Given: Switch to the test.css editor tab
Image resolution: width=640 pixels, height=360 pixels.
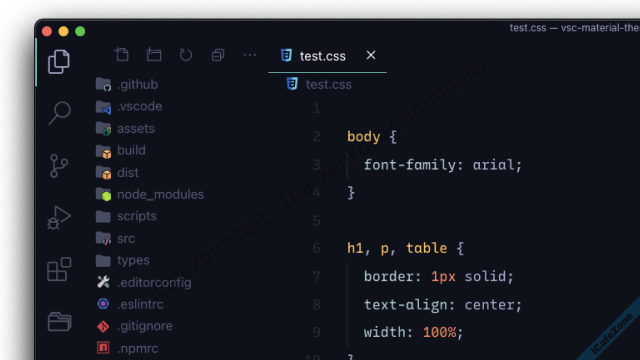Looking at the screenshot, I should tap(327, 56).
